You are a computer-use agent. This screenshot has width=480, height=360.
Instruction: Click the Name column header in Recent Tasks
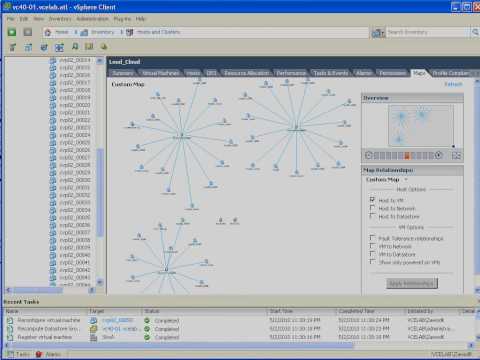coord(46,311)
